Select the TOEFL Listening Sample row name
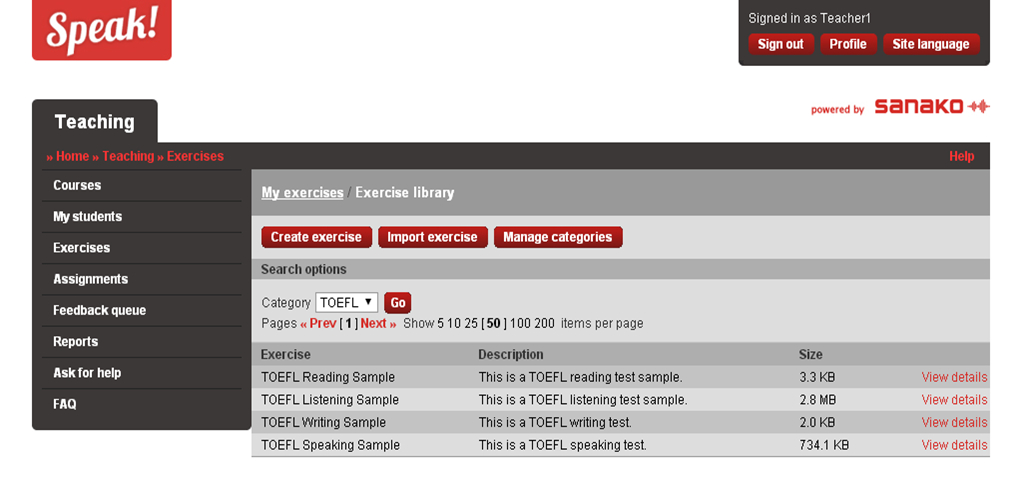 pyautogui.click(x=330, y=399)
